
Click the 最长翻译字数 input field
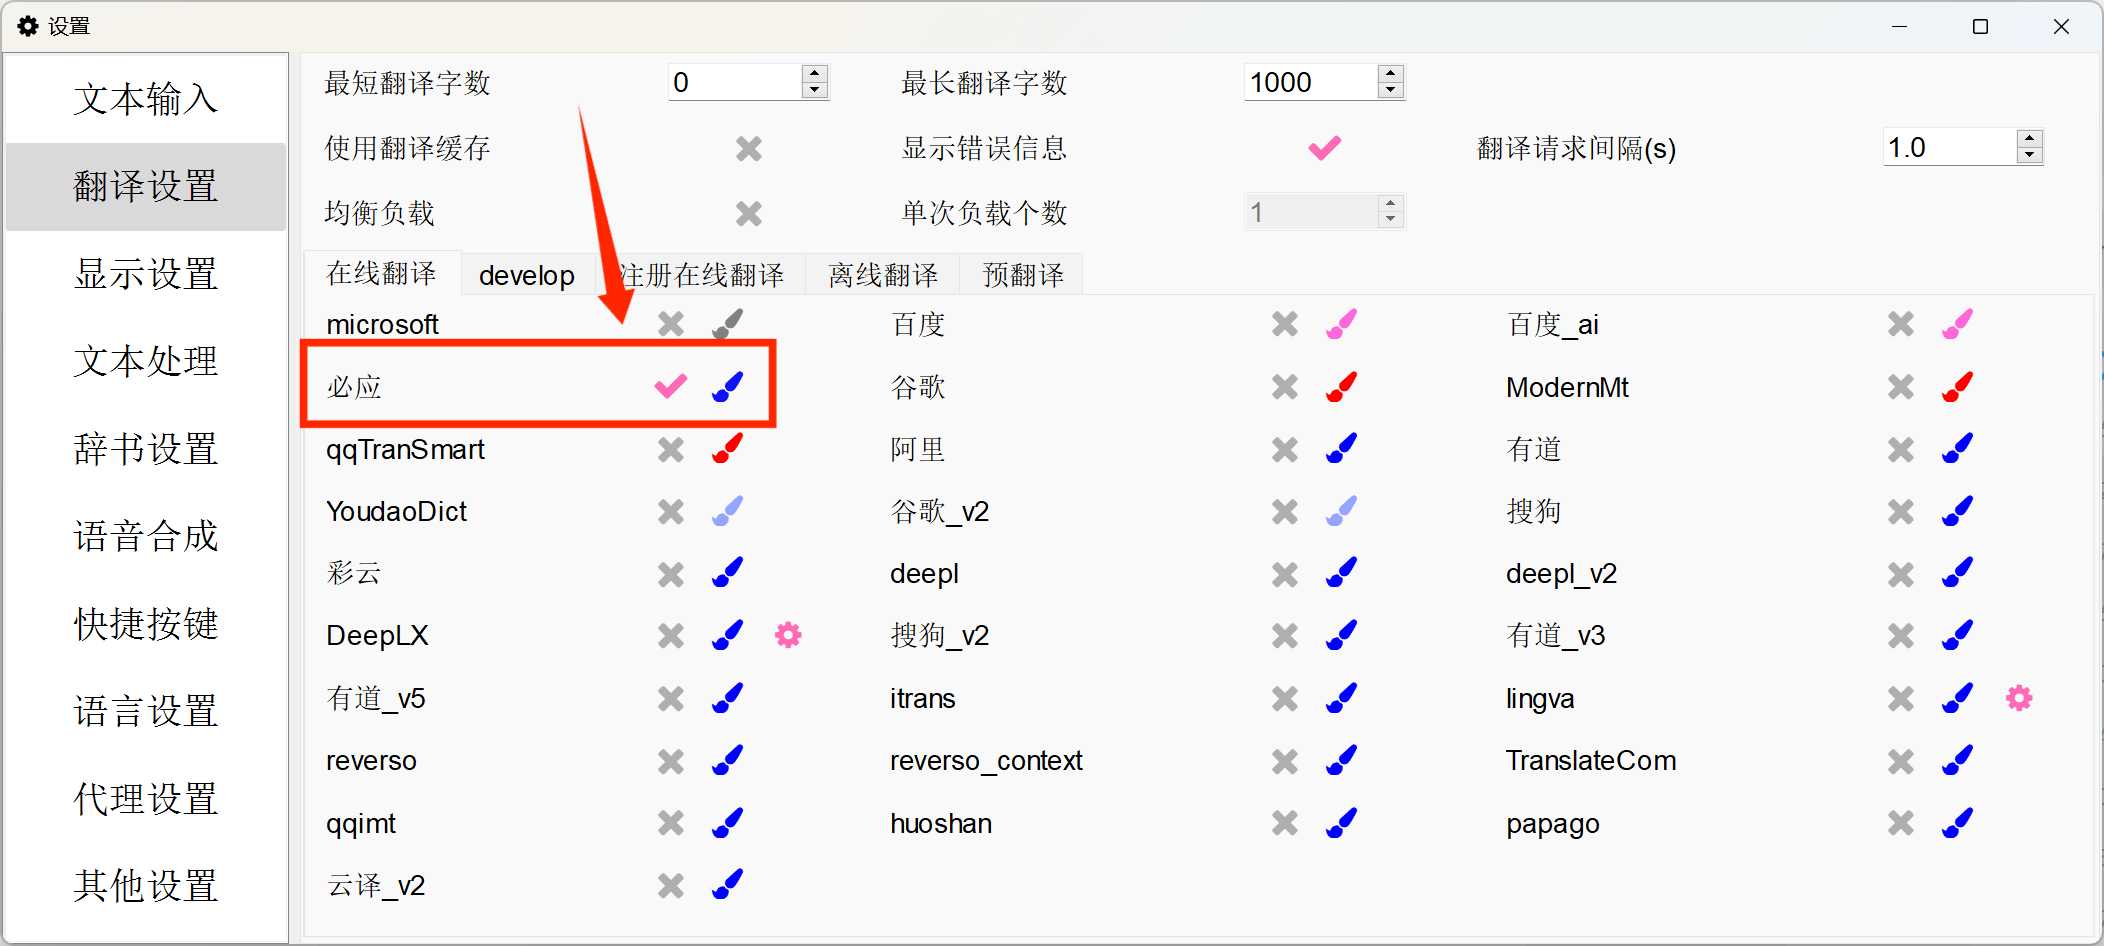(x=1311, y=82)
